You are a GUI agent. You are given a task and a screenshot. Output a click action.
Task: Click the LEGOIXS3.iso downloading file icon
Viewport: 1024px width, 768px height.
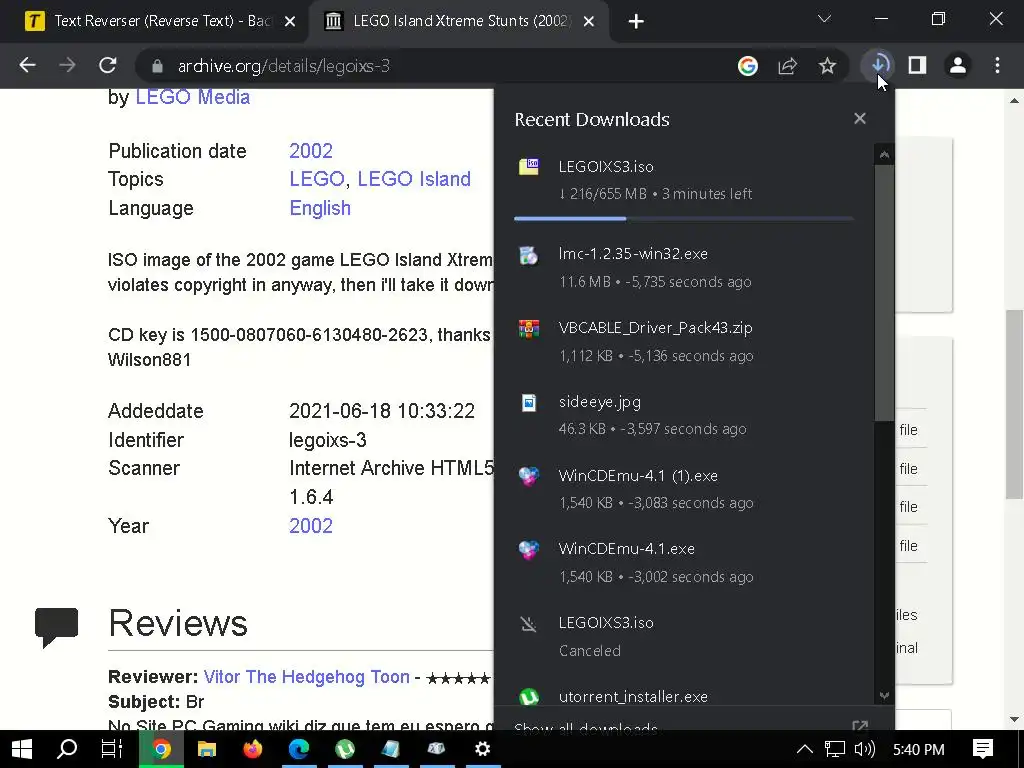(529, 167)
